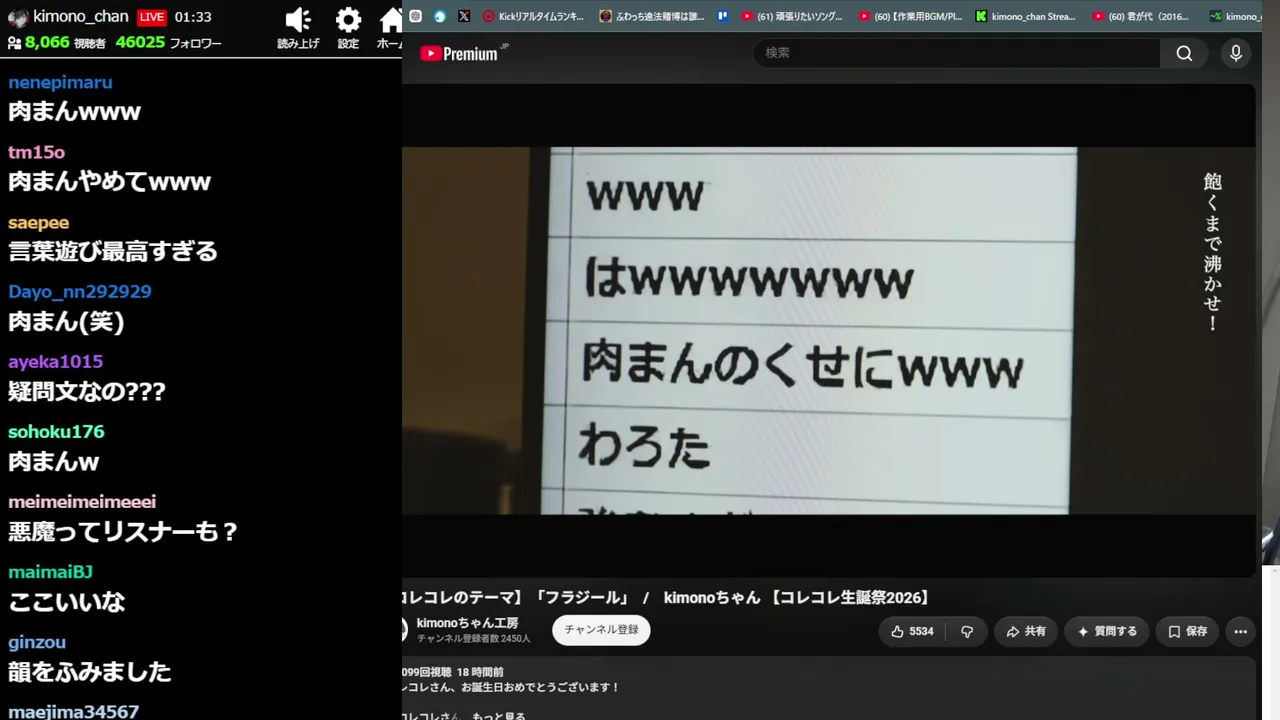The width and height of the screenshot is (1280, 720).
Task: Click the red LIVE badge
Action: (x=152, y=17)
